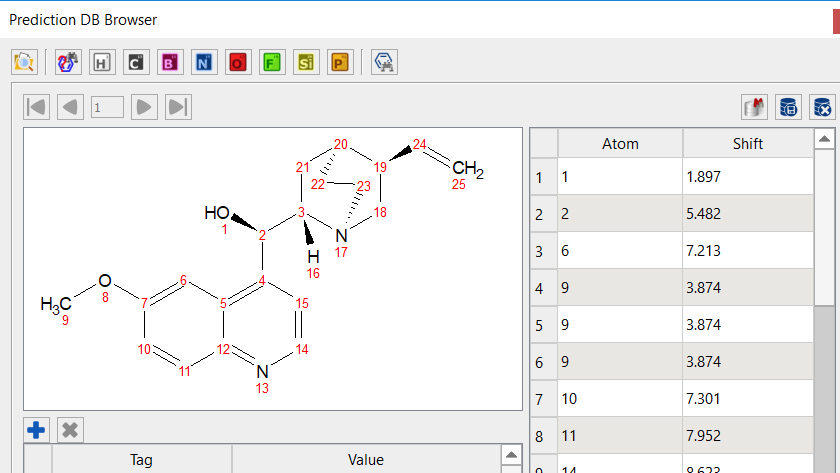The height and width of the screenshot is (473, 840).
Task: Select the Si nucleus filter icon
Action: click(x=306, y=62)
